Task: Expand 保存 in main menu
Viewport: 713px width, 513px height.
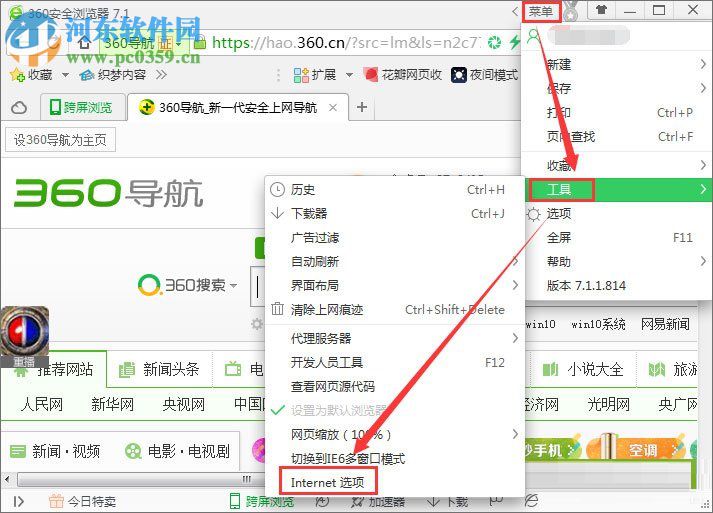Action: 619,88
